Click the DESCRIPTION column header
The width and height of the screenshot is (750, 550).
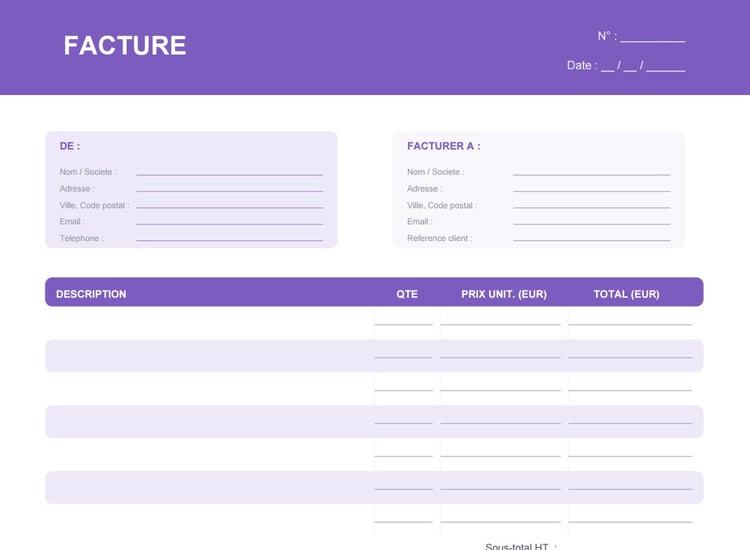(91, 294)
